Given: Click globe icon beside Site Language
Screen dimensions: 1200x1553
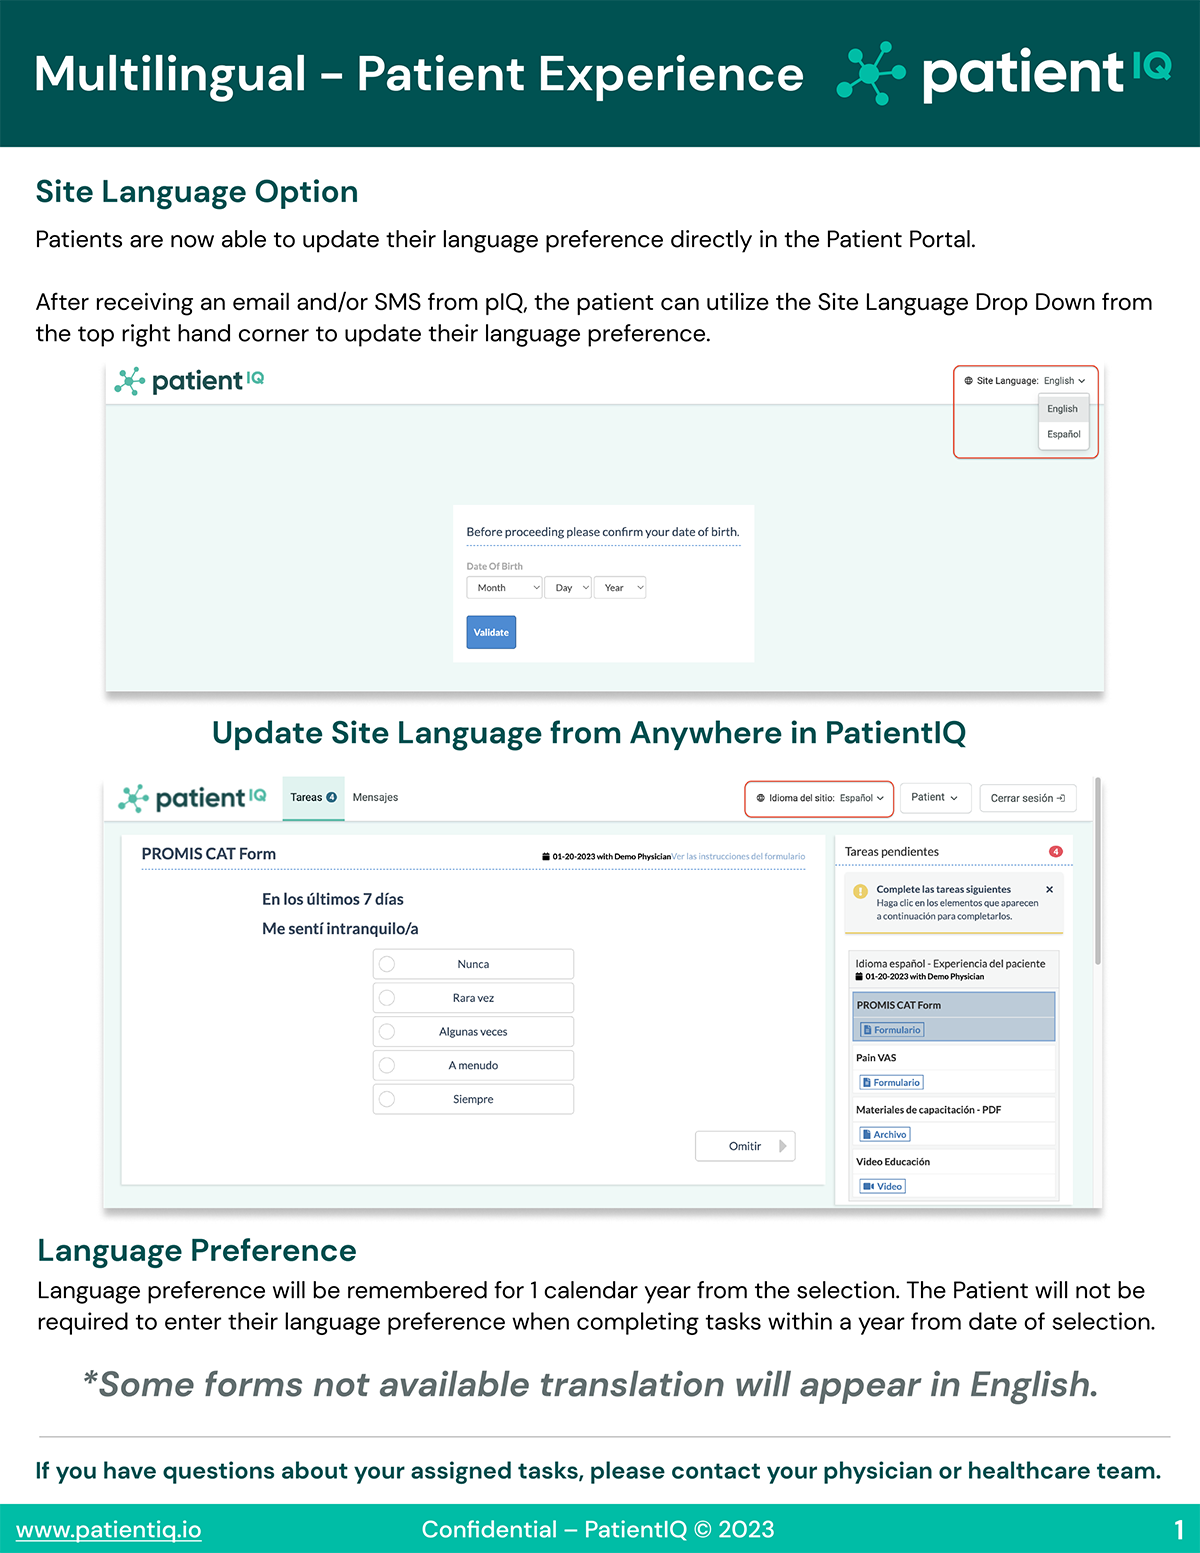Looking at the screenshot, I should [x=968, y=381].
